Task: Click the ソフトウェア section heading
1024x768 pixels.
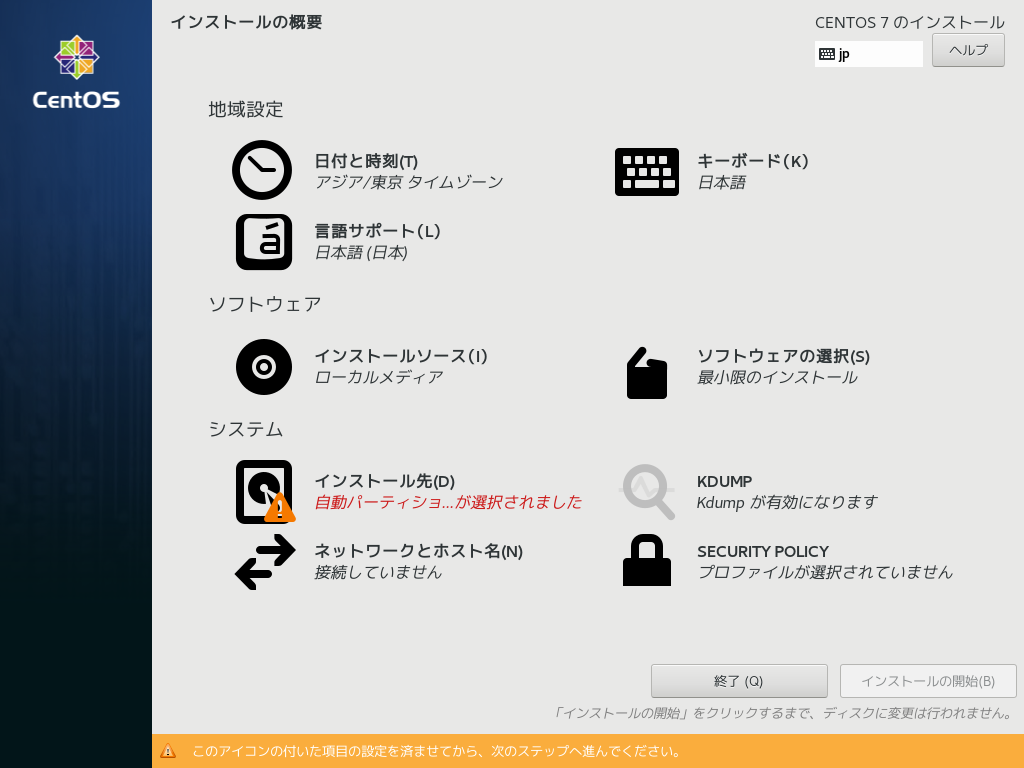Action: click(264, 304)
